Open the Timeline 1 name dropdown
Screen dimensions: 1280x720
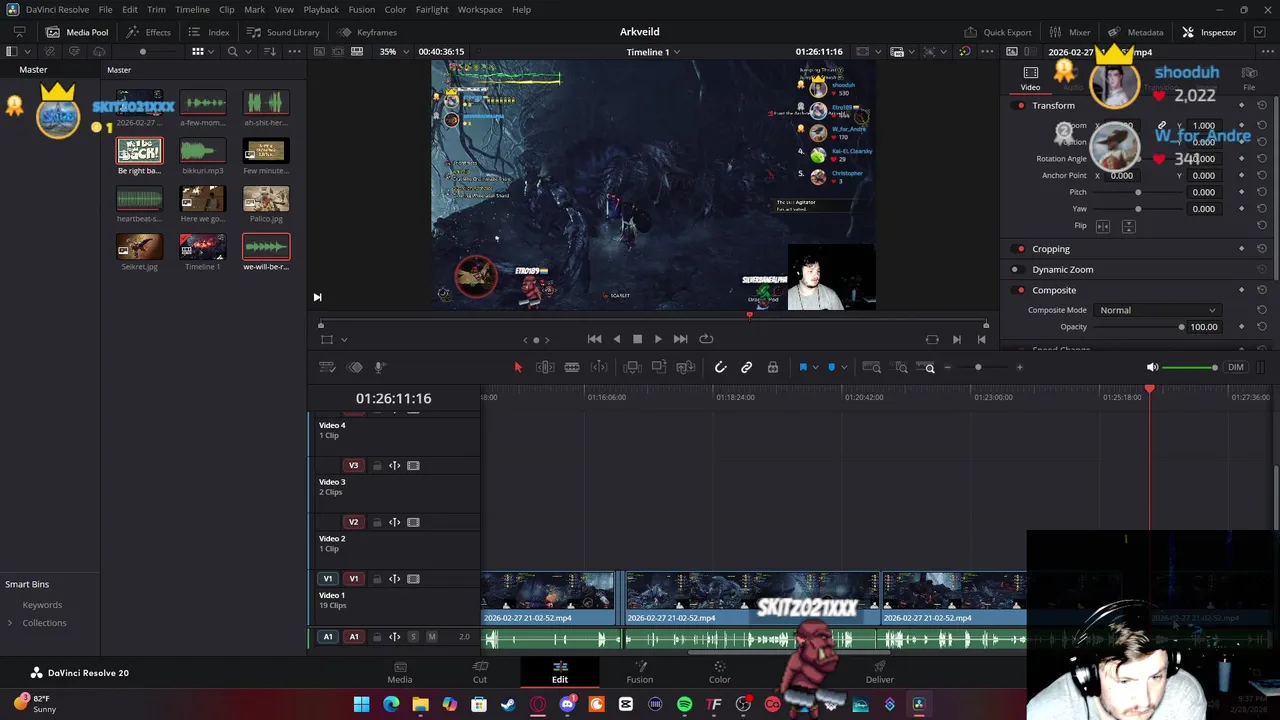pyautogui.click(x=653, y=52)
